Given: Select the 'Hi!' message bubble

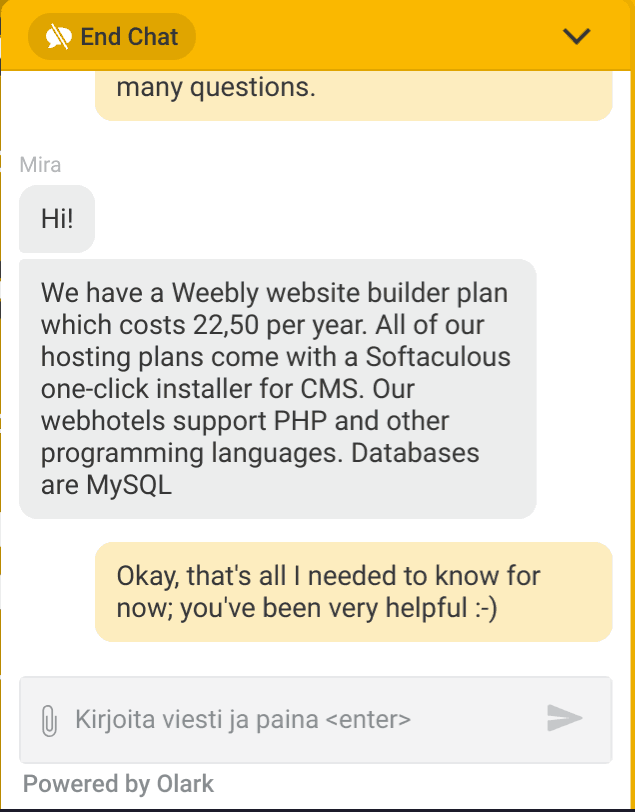Looking at the screenshot, I should [x=57, y=219].
